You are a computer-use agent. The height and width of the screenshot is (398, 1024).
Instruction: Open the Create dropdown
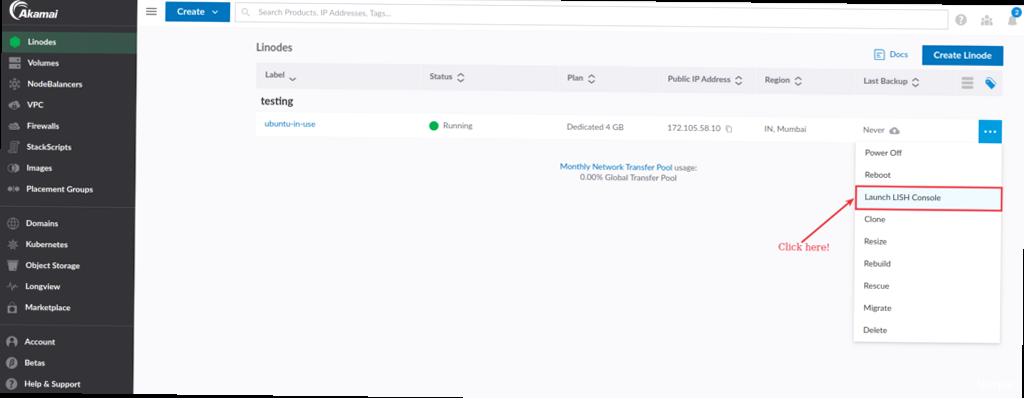(197, 12)
